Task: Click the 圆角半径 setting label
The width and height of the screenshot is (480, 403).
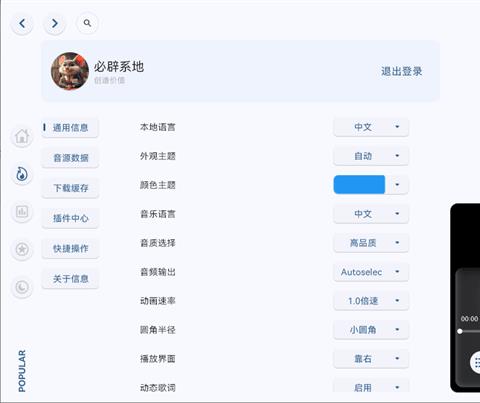Action: (x=158, y=330)
